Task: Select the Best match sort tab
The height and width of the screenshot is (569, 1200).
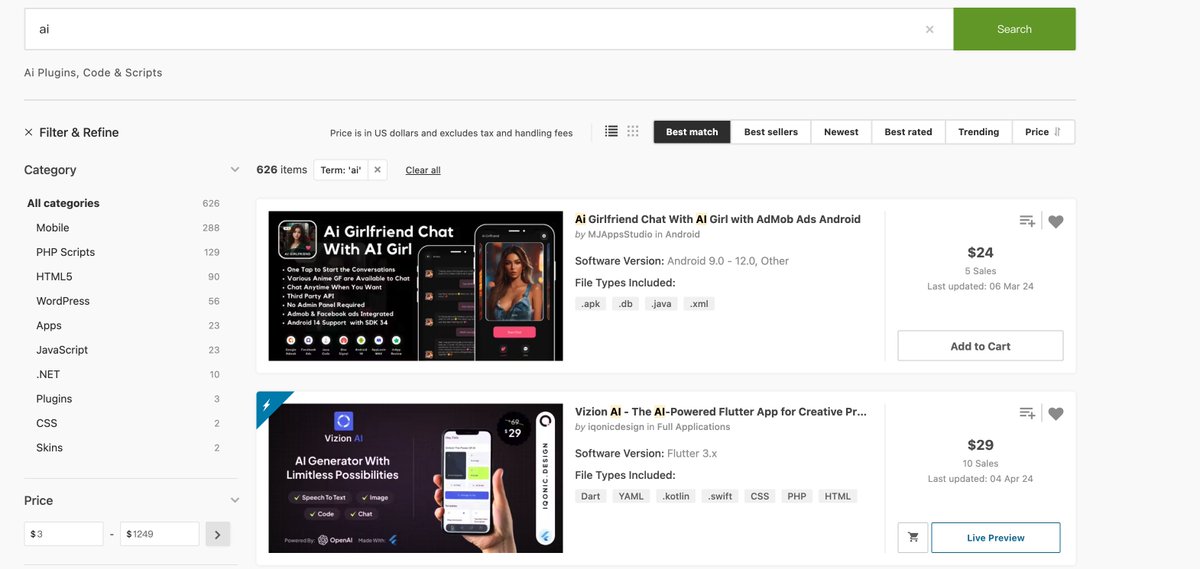Action: 692,132
